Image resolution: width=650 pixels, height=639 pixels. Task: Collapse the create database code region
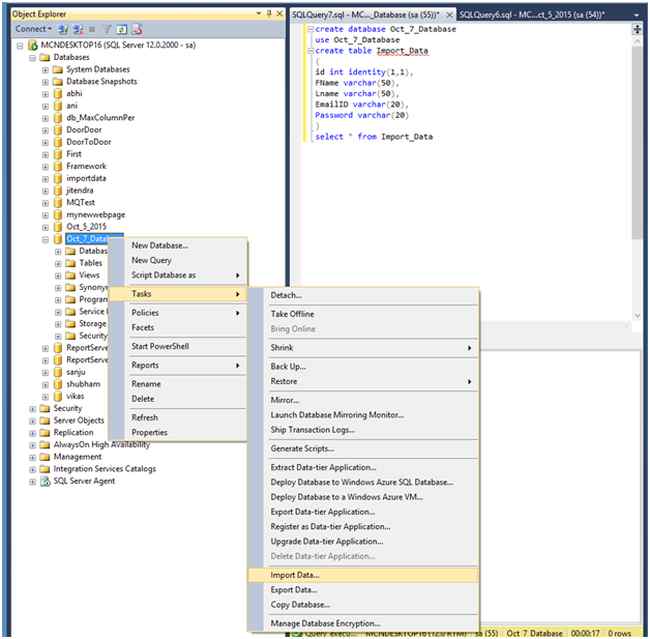click(x=310, y=29)
